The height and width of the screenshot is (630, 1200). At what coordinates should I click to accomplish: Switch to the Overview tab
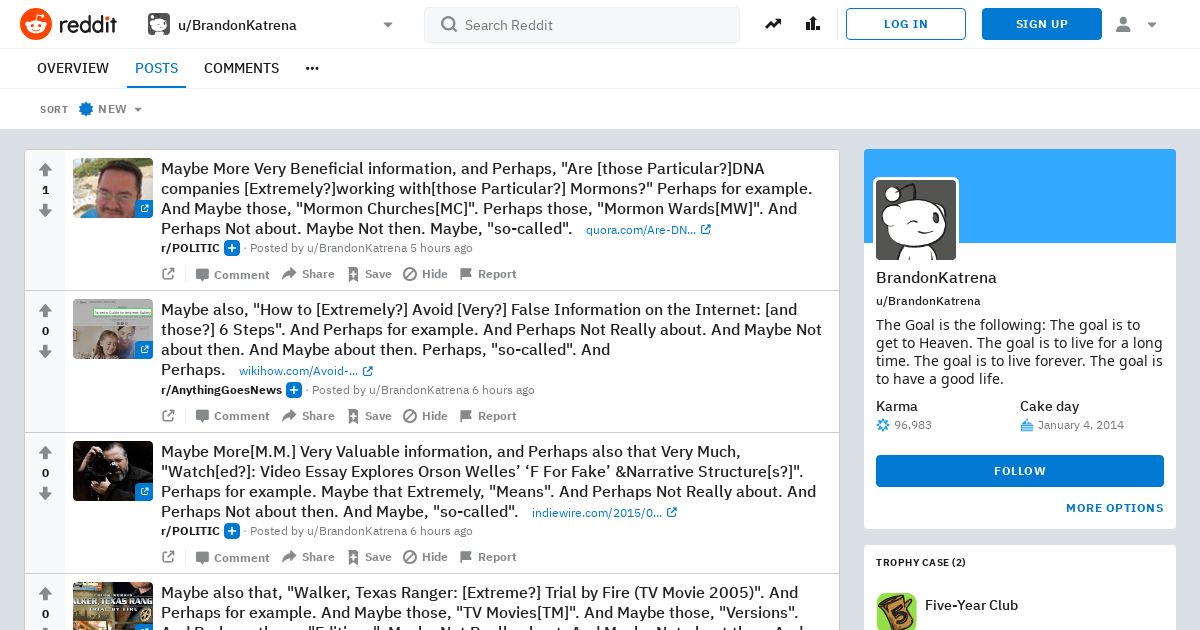pos(73,68)
